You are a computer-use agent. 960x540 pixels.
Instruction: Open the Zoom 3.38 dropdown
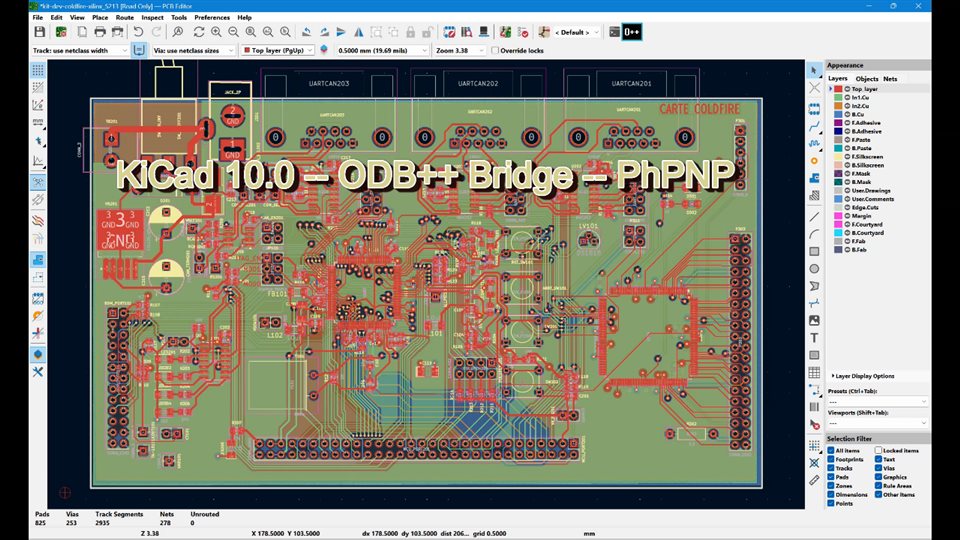[459, 50]
